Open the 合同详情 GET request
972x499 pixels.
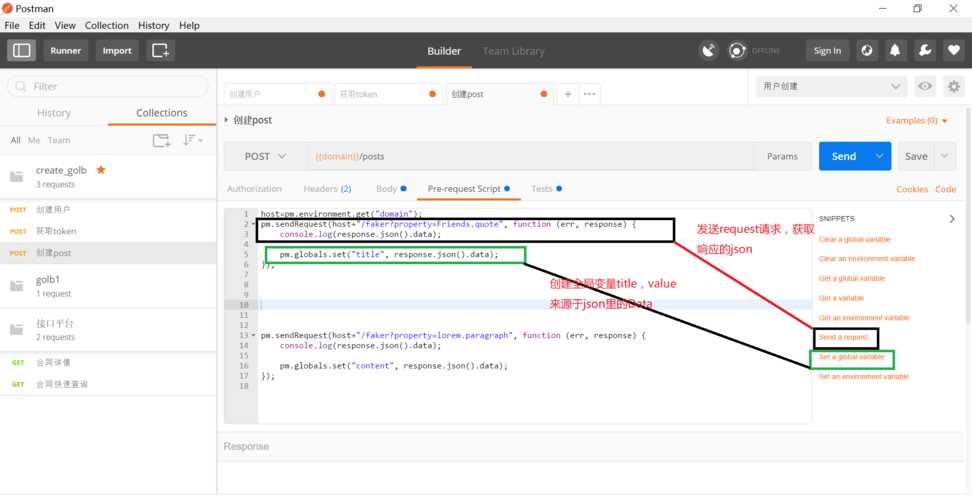[x=108, y=363]
